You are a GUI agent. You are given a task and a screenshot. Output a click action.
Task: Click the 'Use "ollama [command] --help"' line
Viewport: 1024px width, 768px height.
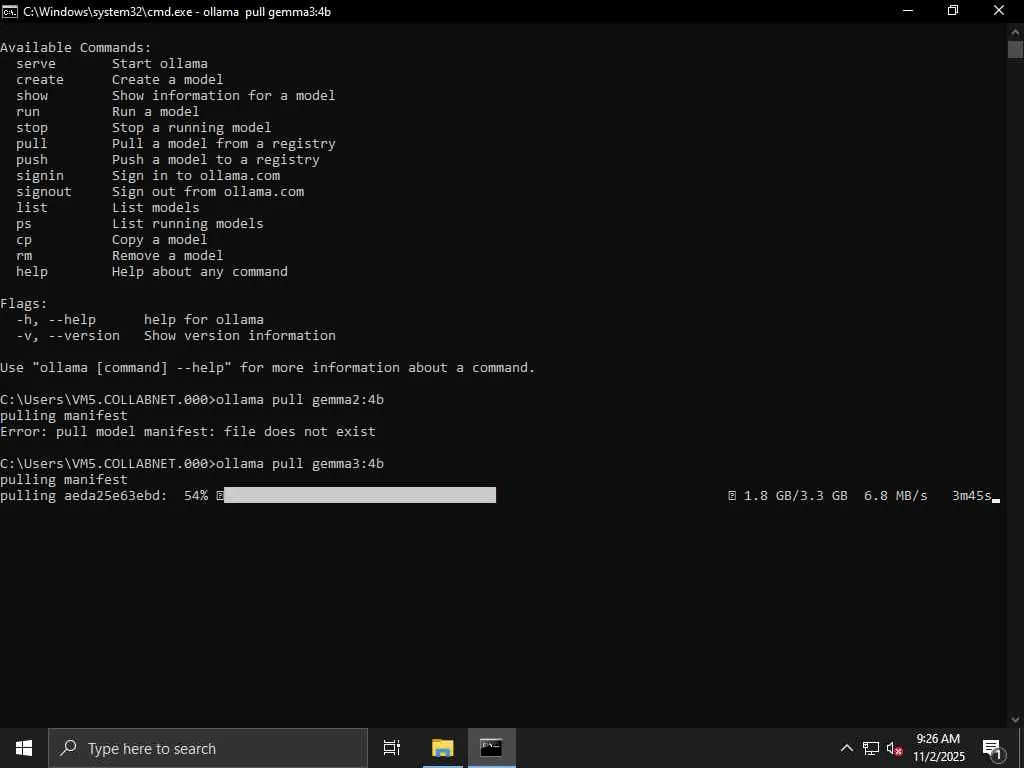pos(267,368)
